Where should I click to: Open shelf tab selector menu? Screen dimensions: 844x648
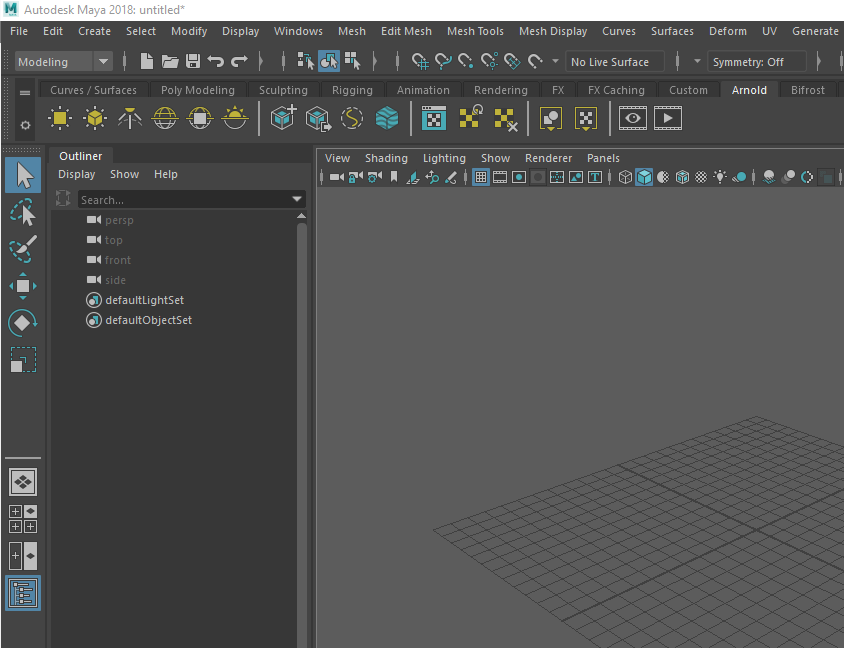tap(25, 93)
